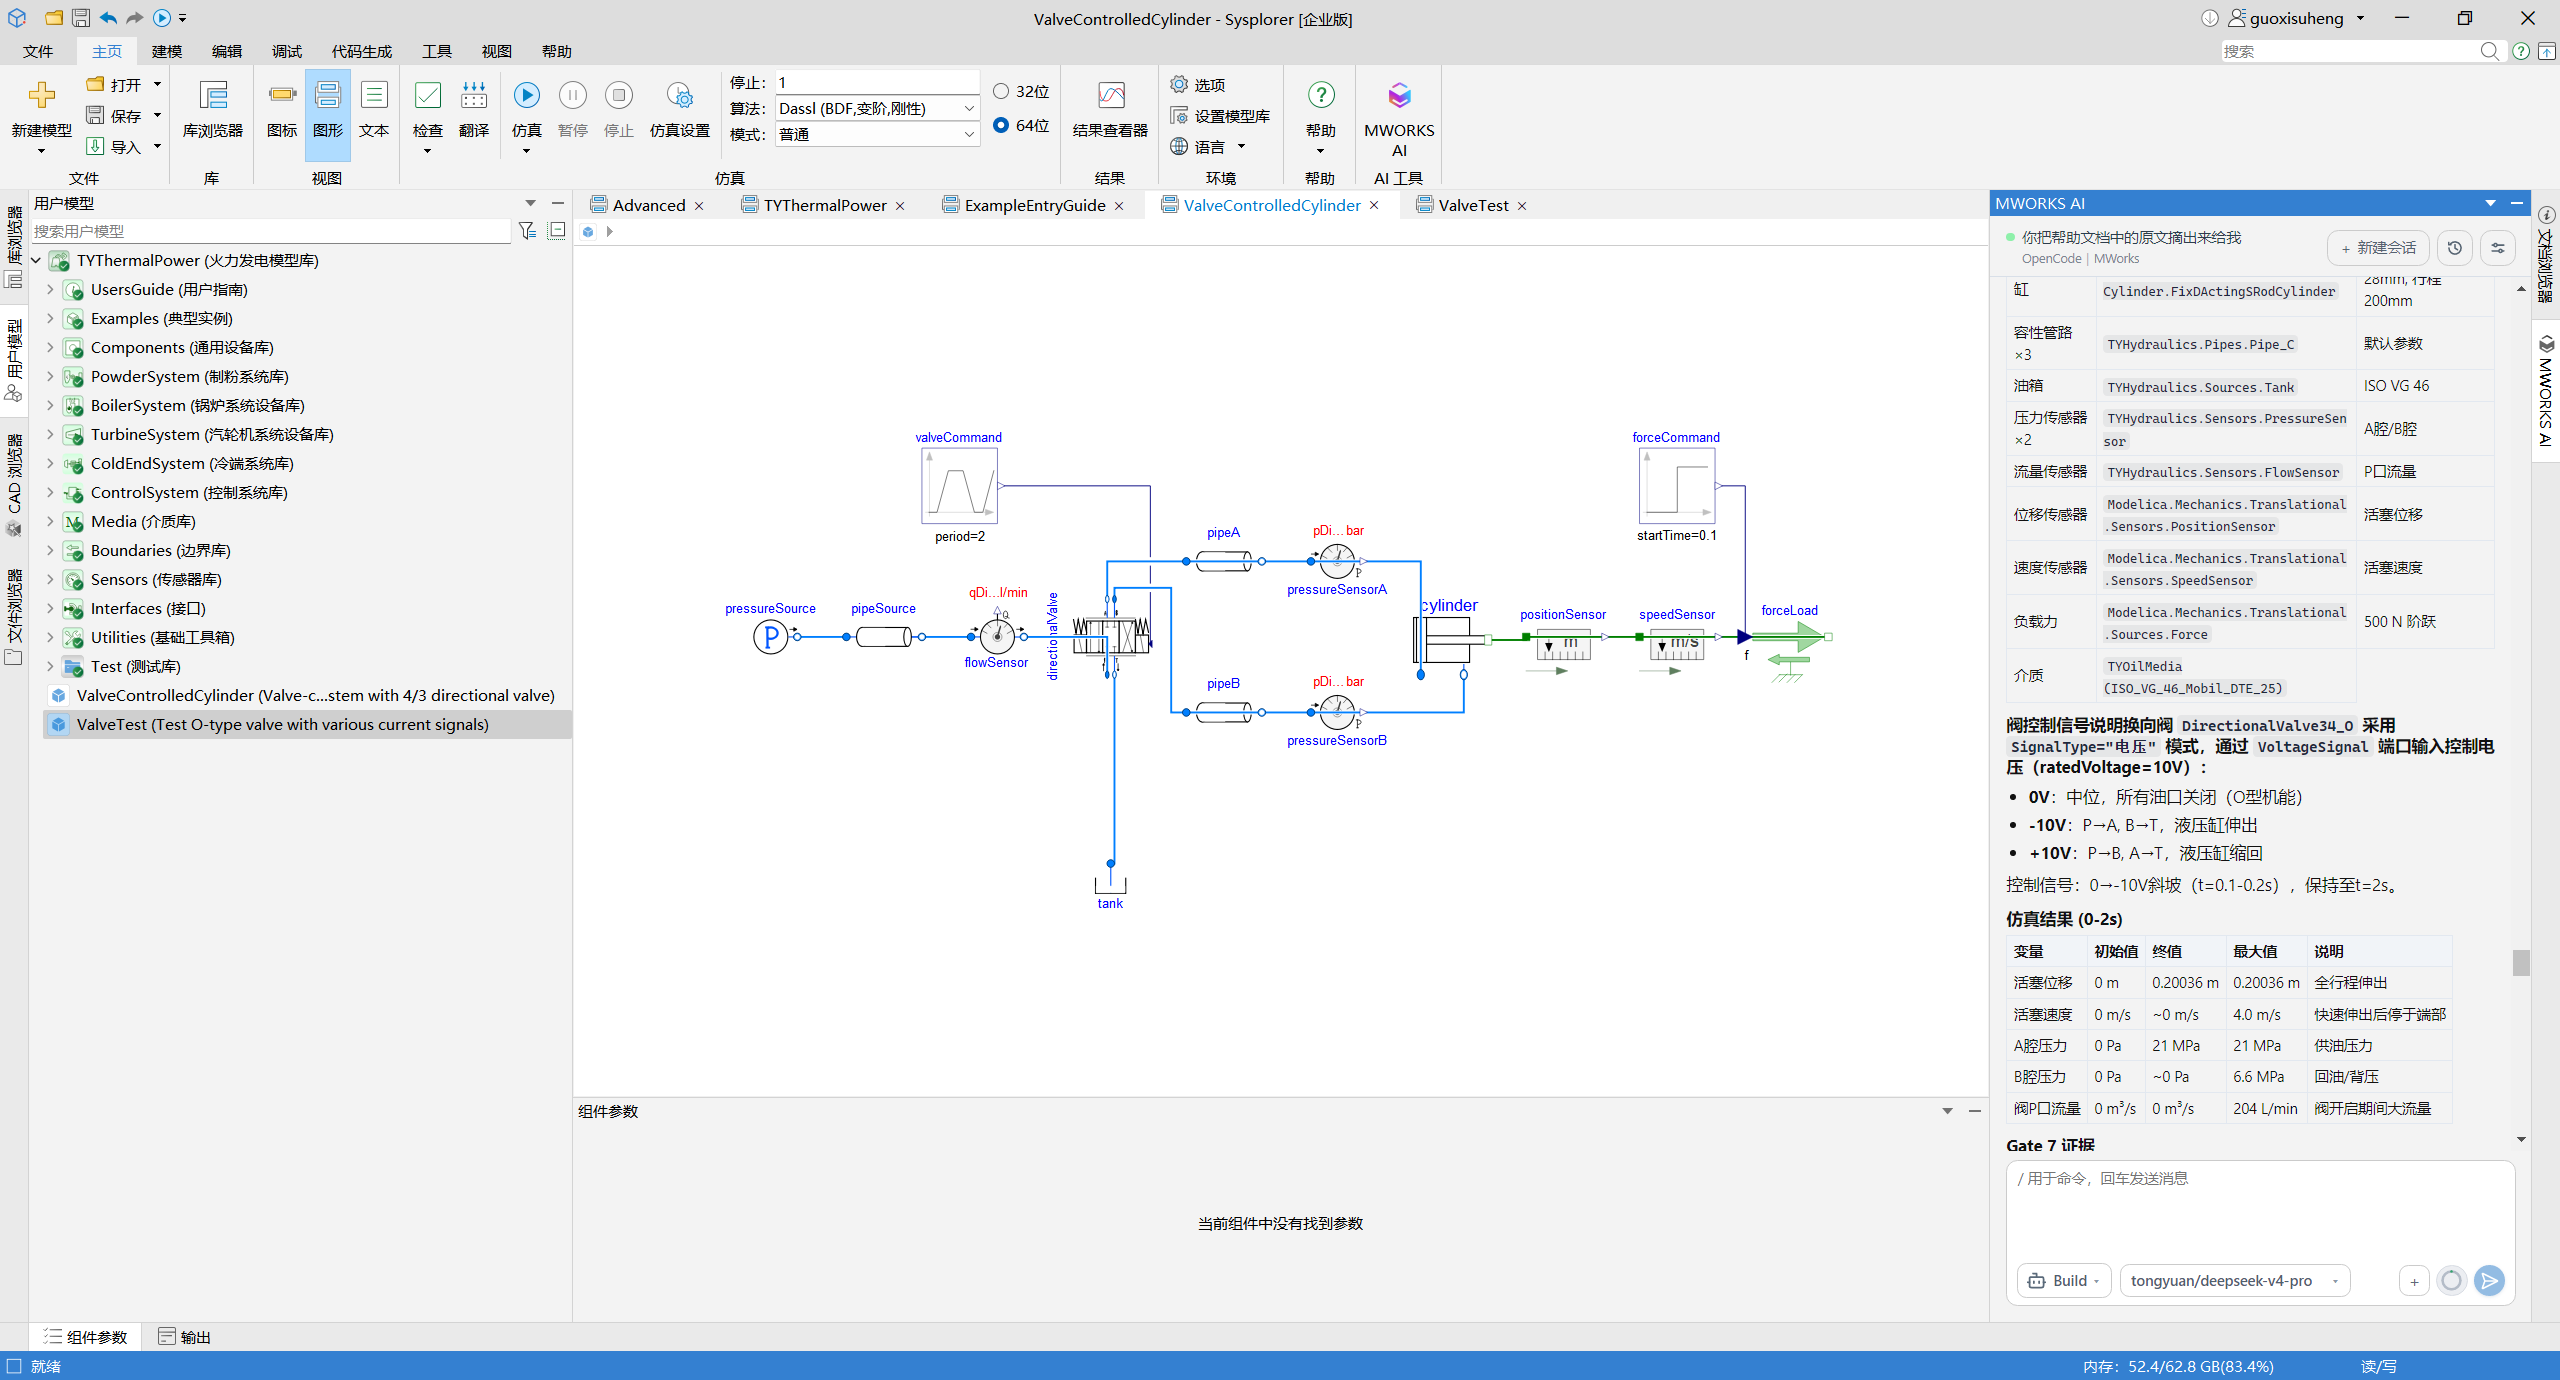Screen dimensions: 2560x1380
Task: Click Set Model Library (设置模型库)
Action: pos(1220,116)
